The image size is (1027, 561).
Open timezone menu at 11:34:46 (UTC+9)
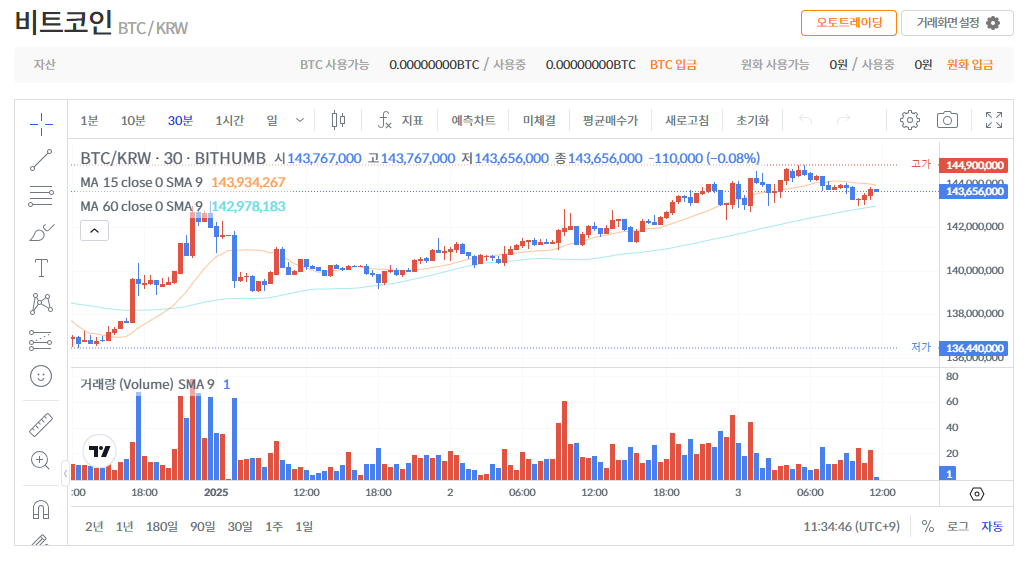coord(851,526)
